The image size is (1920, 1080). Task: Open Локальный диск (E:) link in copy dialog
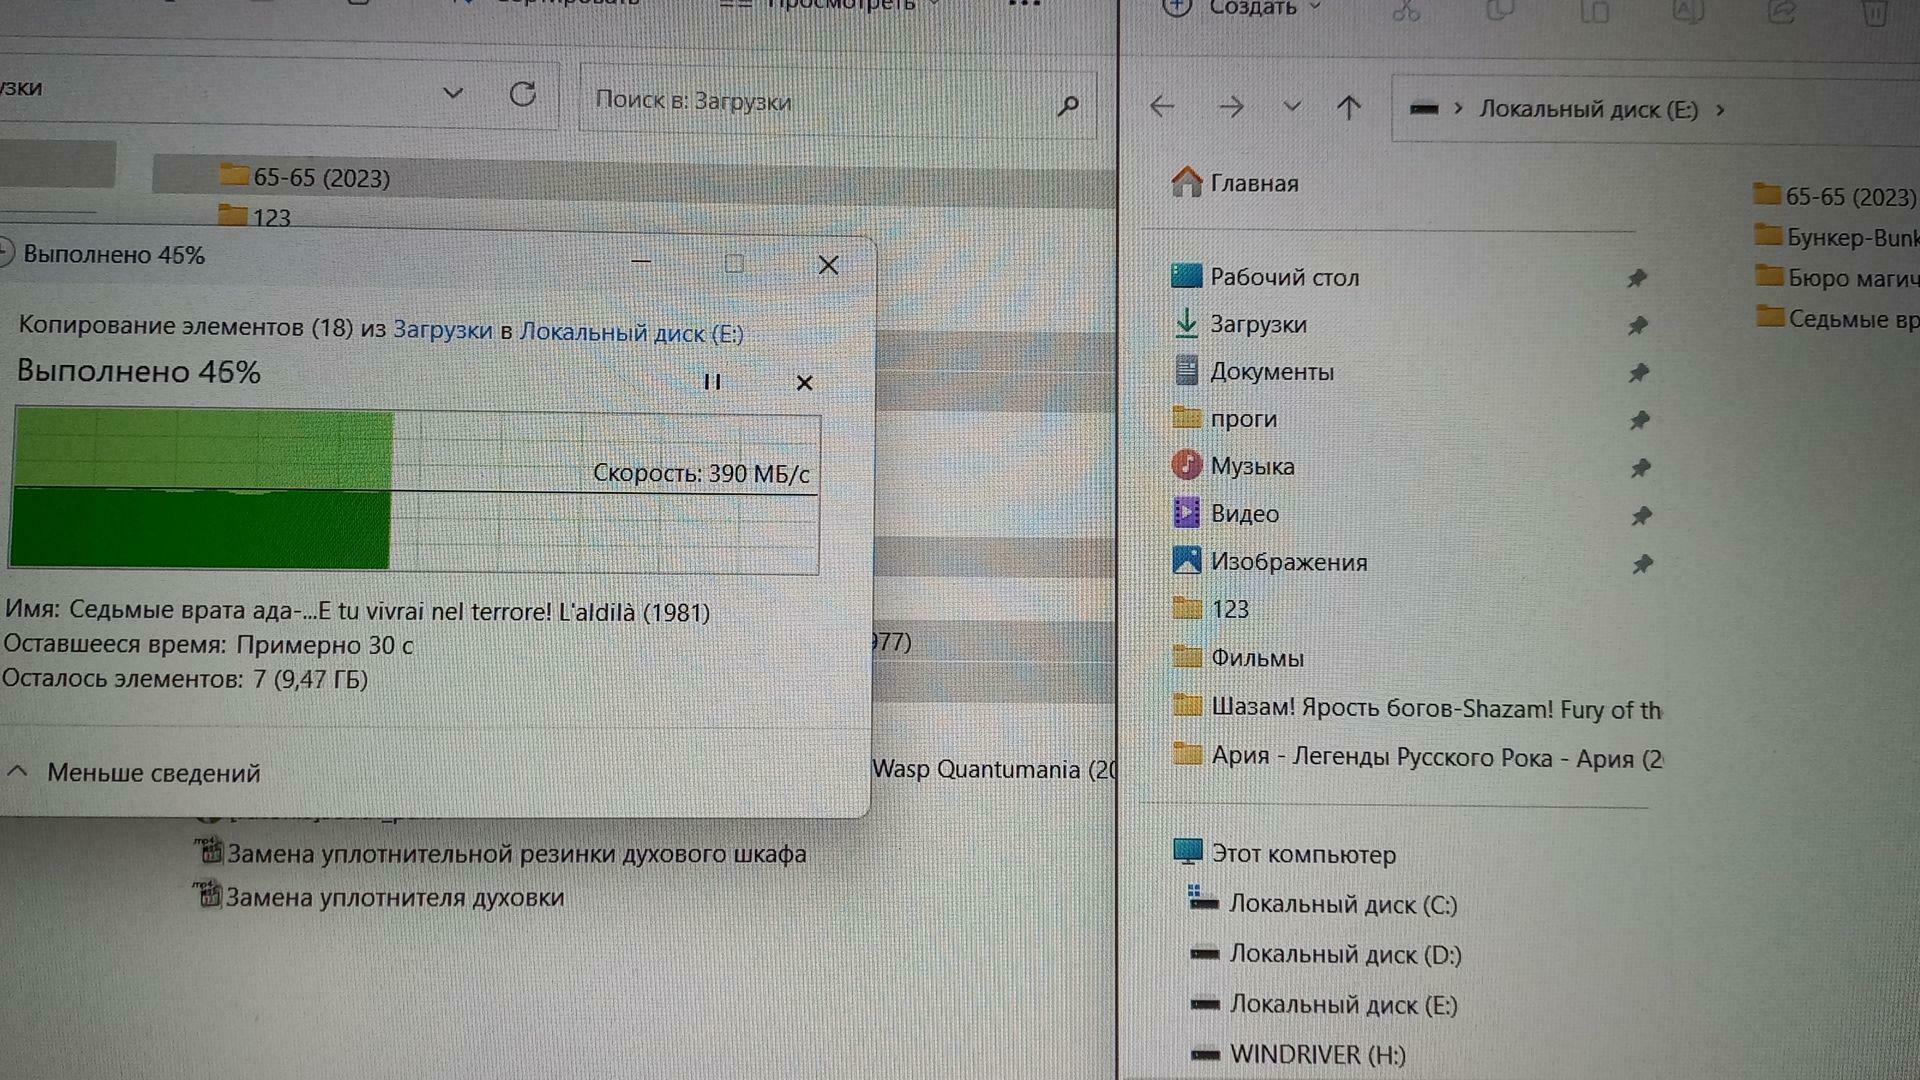(631, 333)
